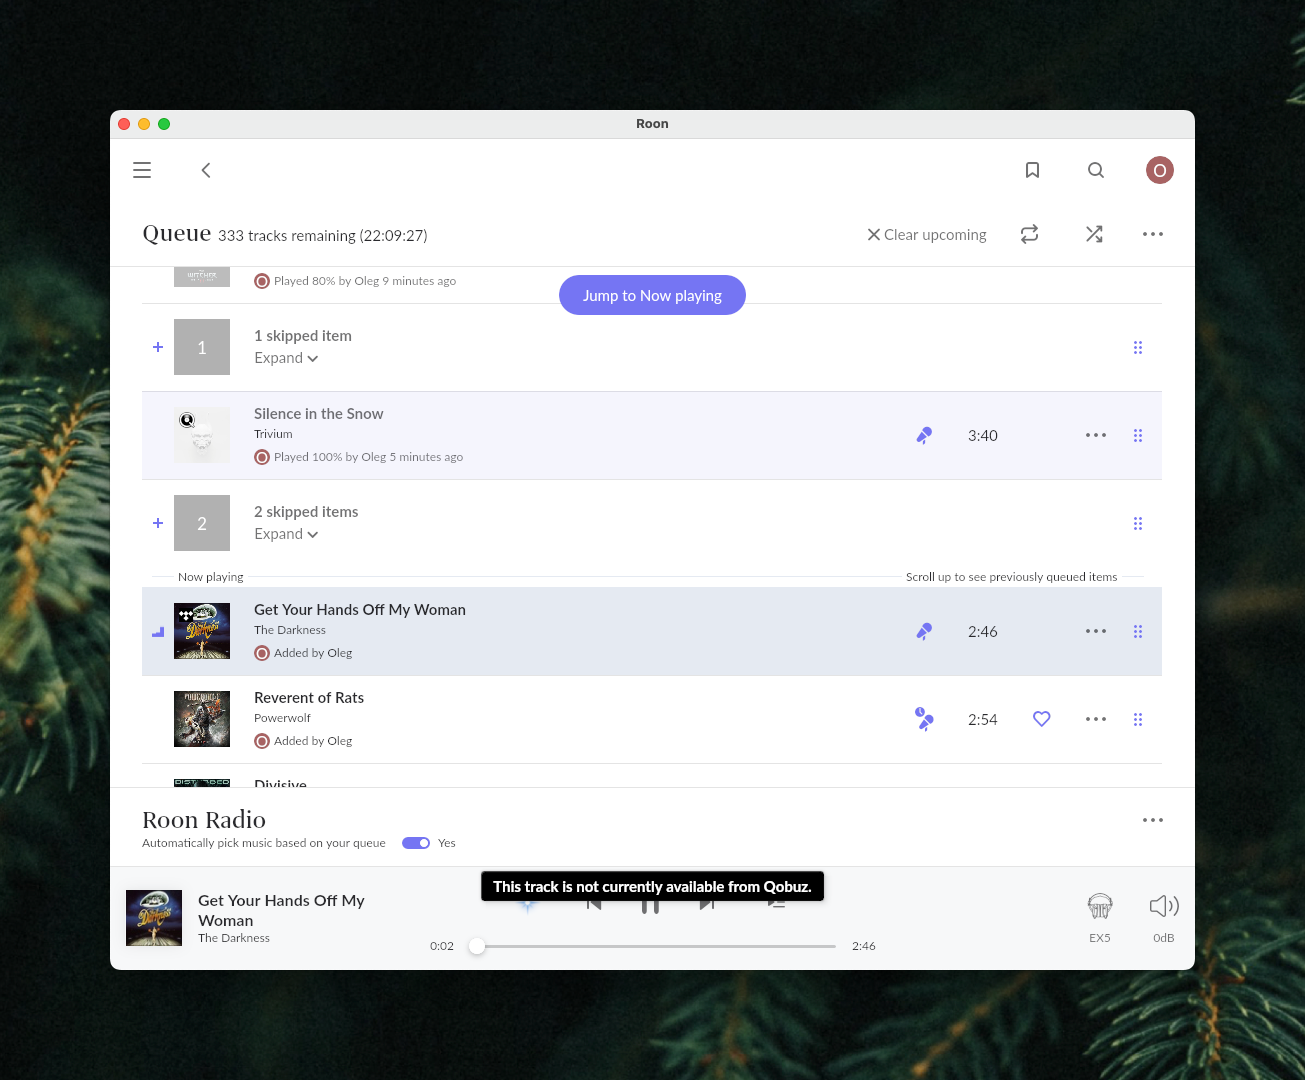Expand the 2 skipped items group
This screenshot has height=1080, width=1305.
[286, 534]
